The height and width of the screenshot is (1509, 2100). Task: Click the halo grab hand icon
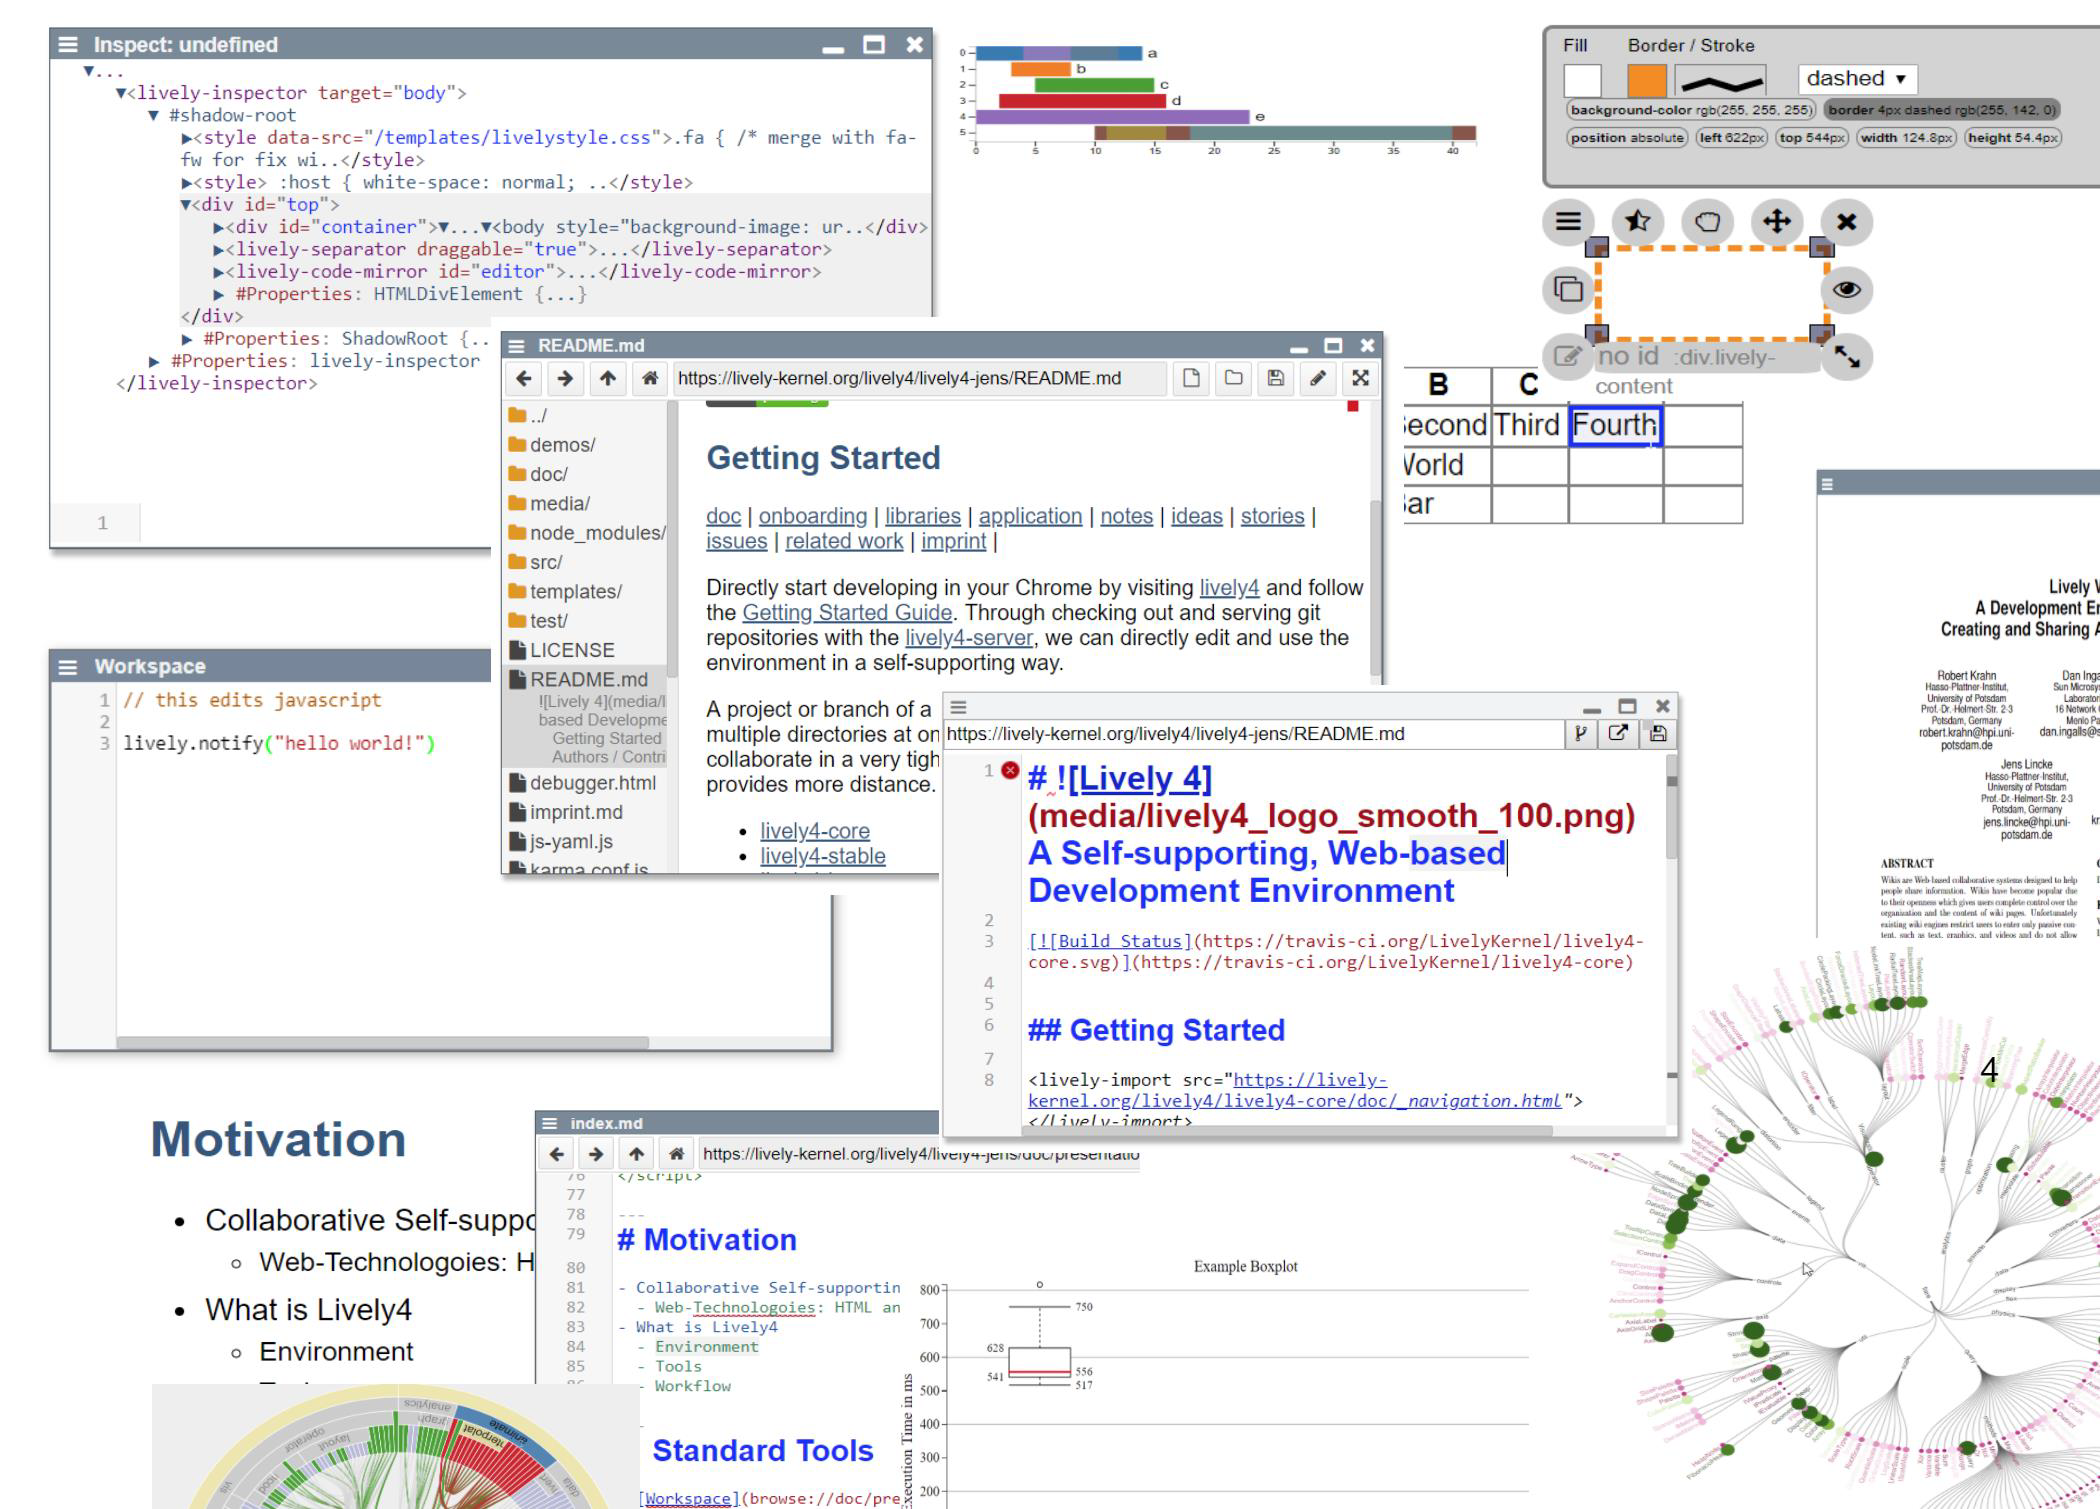1707,222
